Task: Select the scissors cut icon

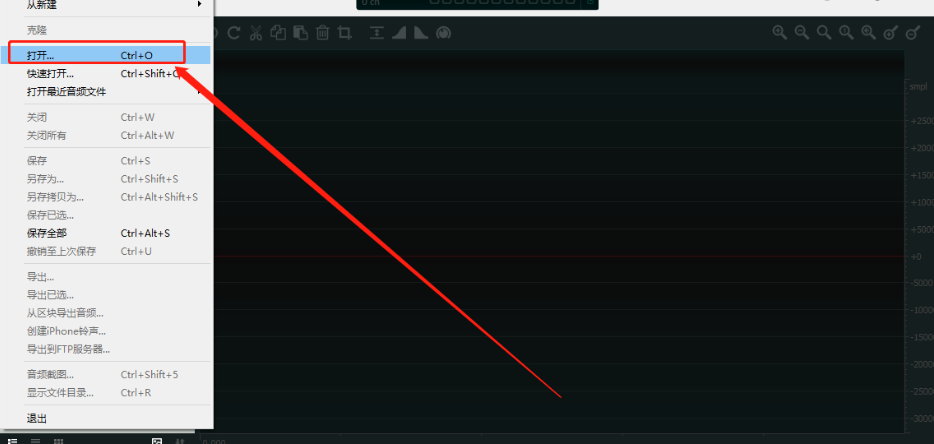Action: click(x=256, y=33)
